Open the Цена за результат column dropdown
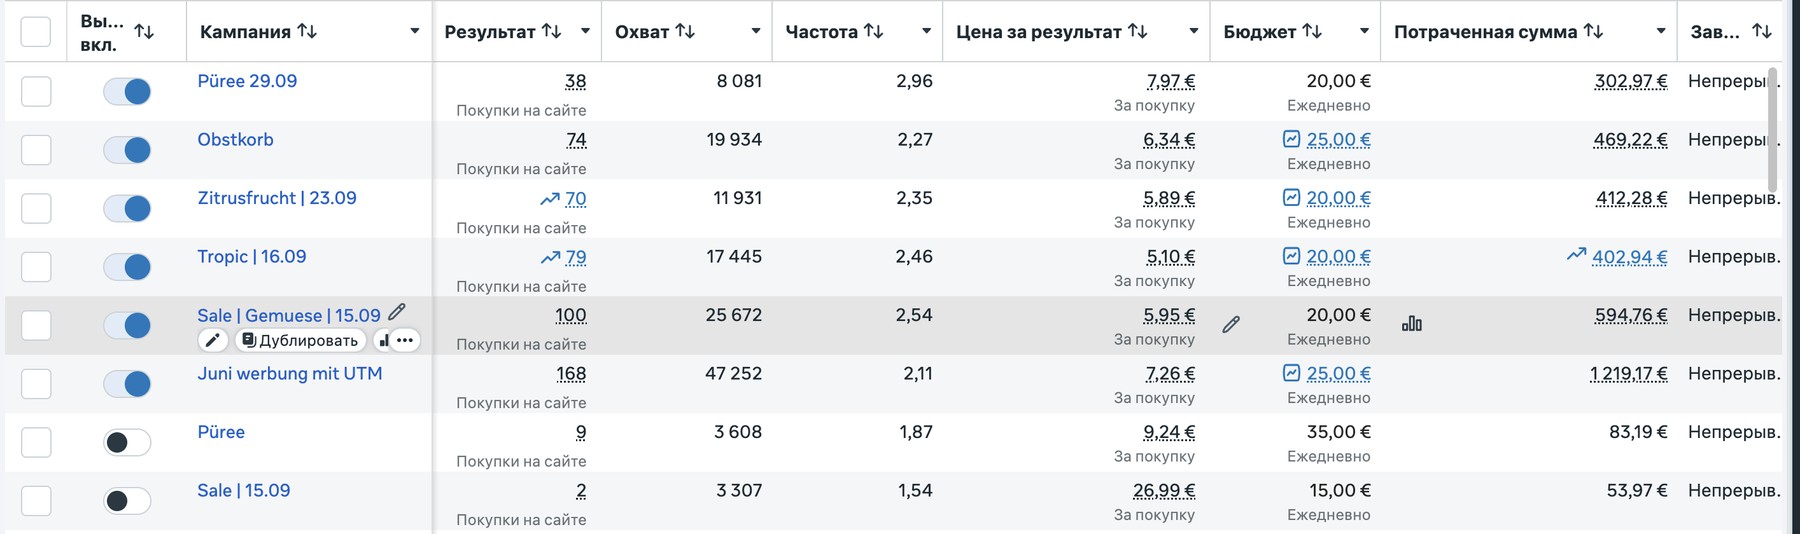 [x=1193, y=31]
